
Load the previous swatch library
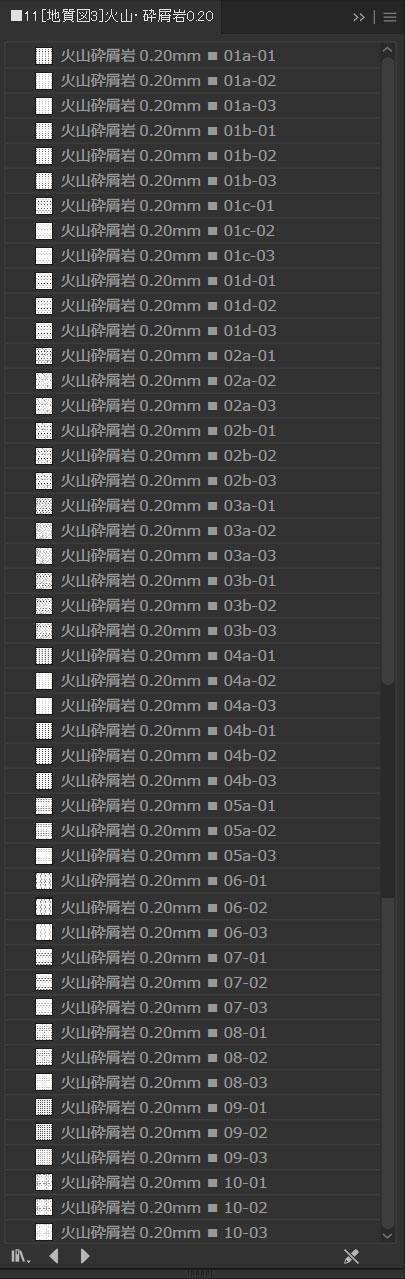point(53,1256)
